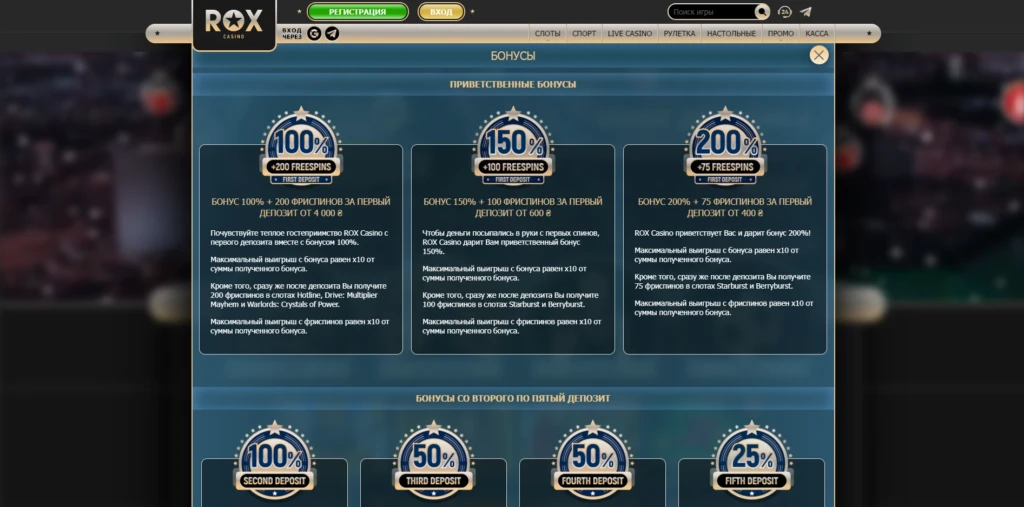Open the Спорт menu item

[x=584, y=33]
